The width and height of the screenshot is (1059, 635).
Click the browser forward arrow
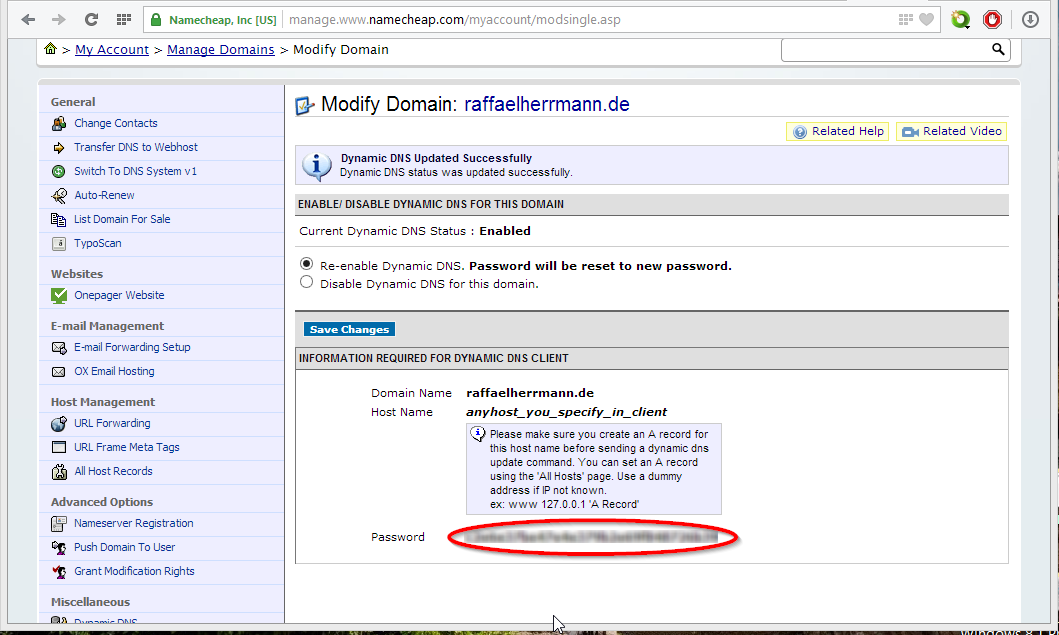pyautogui.click(x=59, y=20)
